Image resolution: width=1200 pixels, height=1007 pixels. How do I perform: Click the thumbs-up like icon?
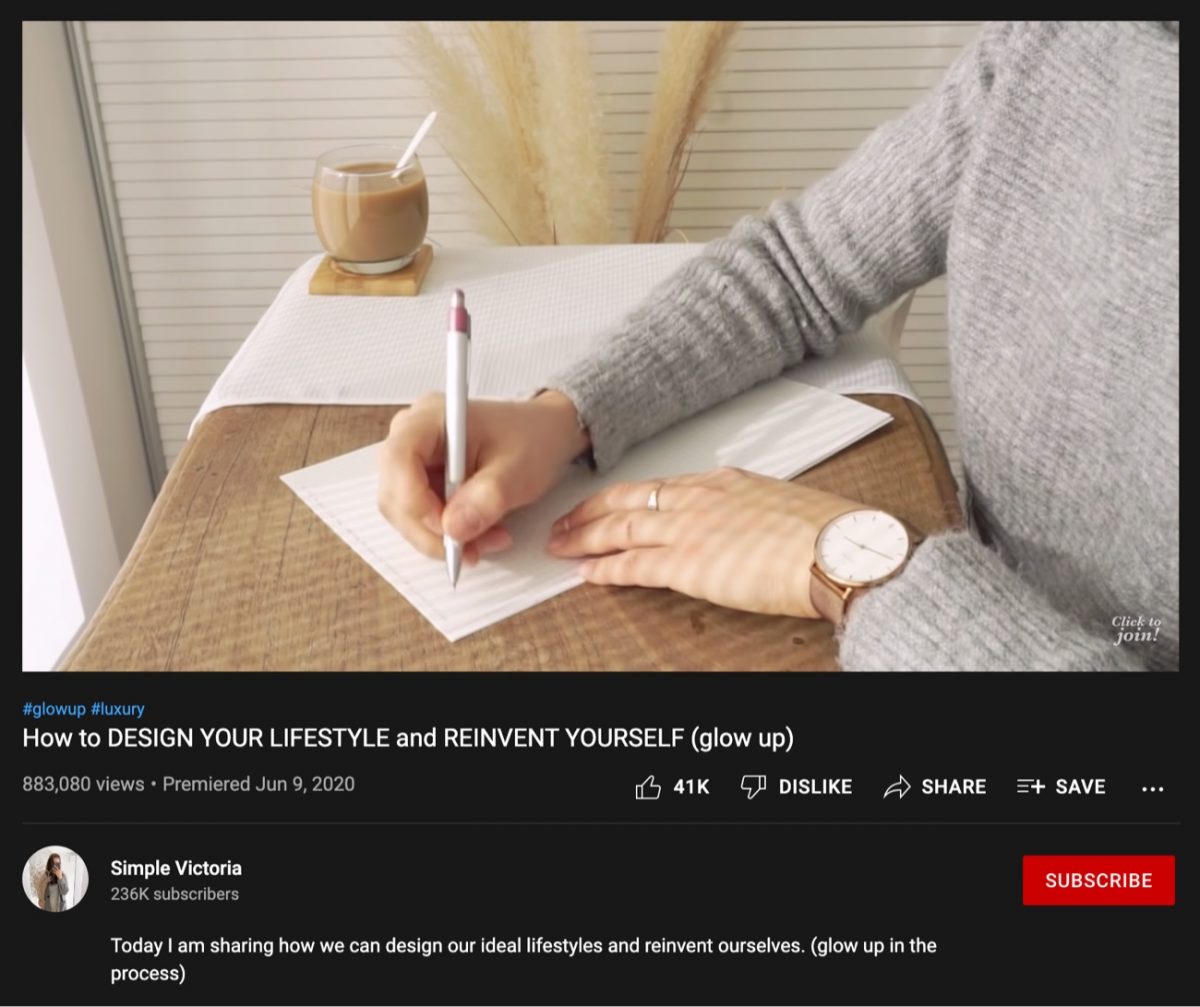648,787
